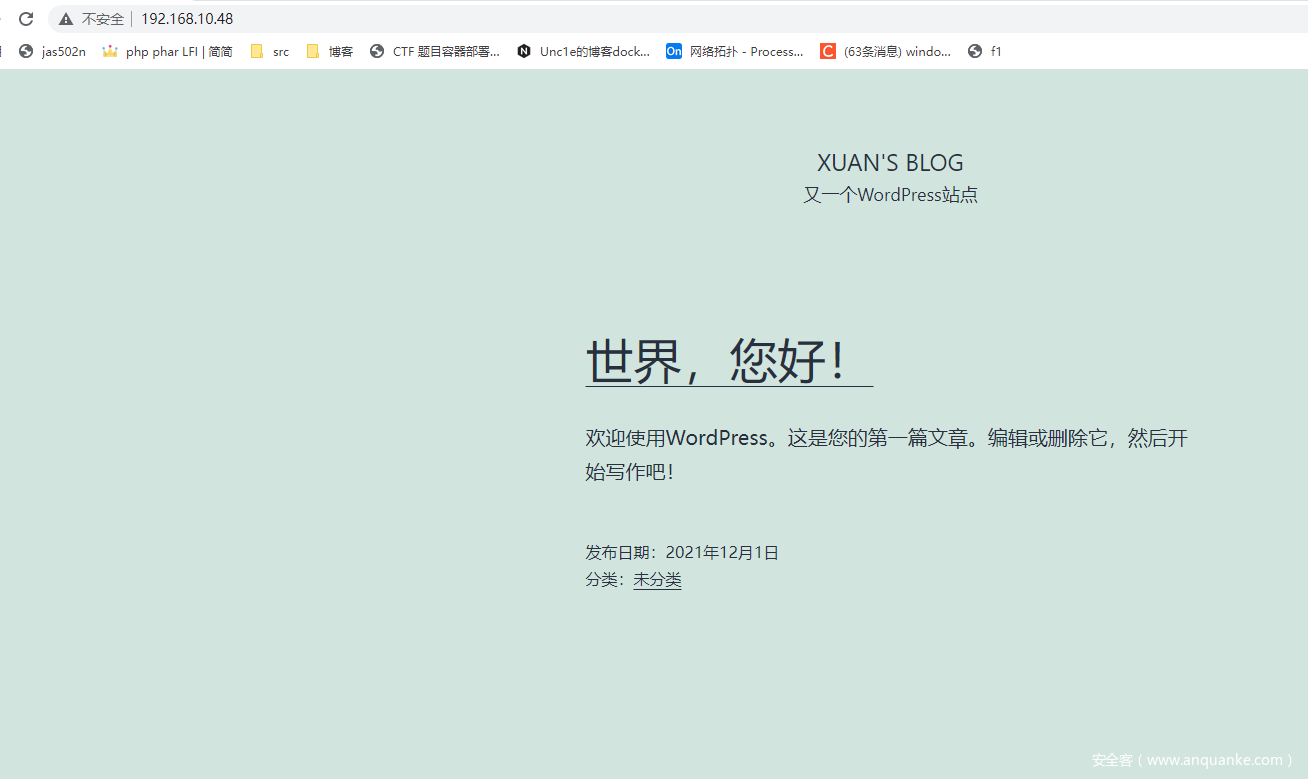
Task: Open the 未分类 category link
Action: coord(657,580)
